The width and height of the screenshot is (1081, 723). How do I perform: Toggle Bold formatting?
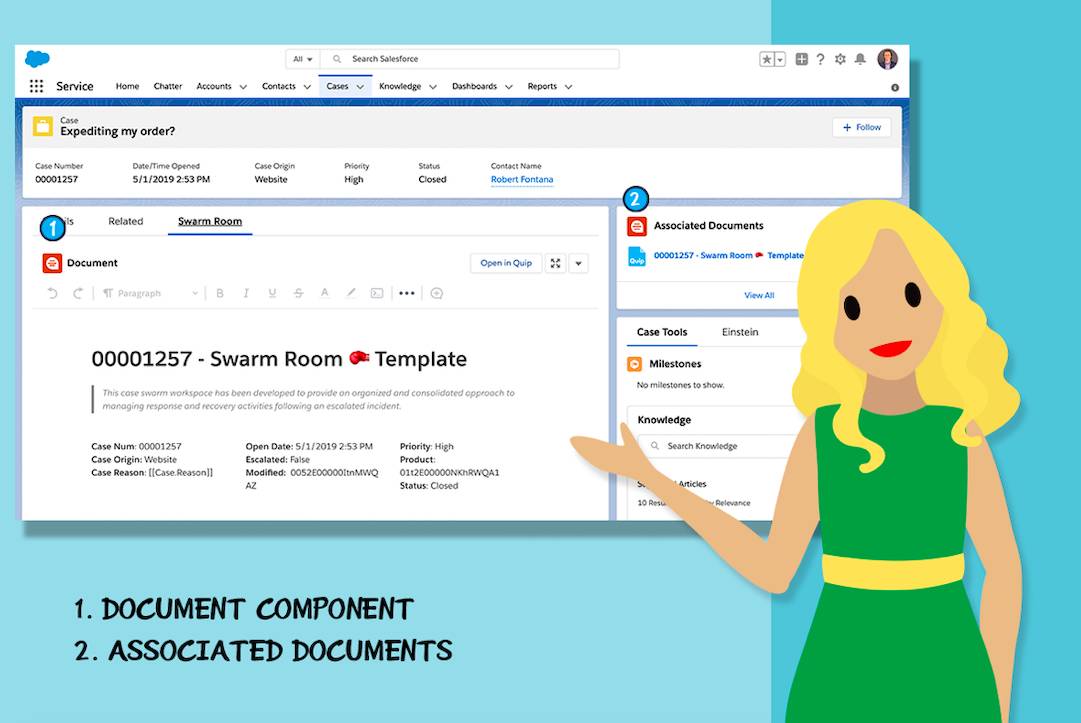click(220, 294)
